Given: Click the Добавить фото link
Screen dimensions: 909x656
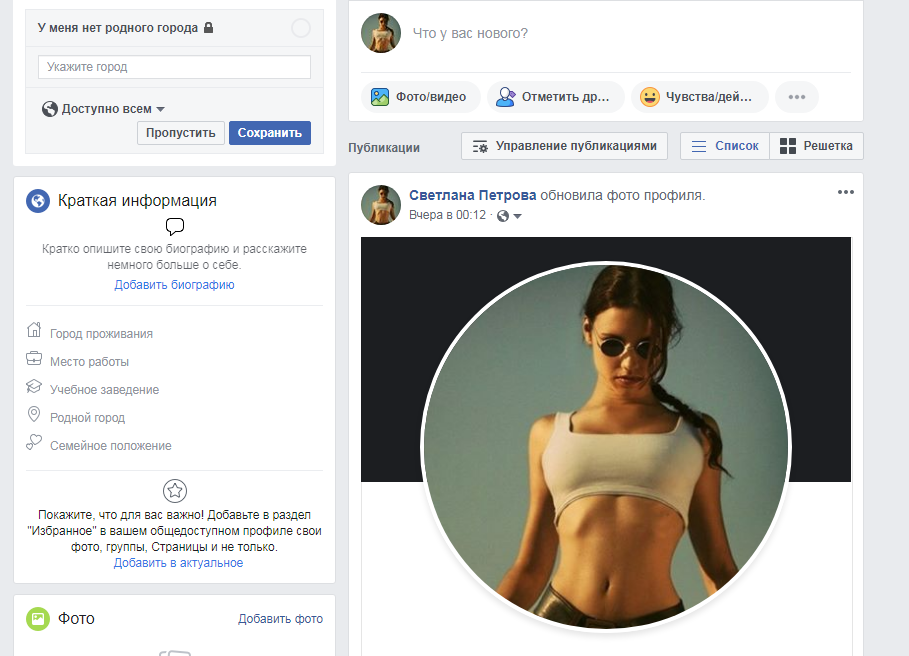Looking at the screenshot, I should pyautogui.click(x=280, y=619).
